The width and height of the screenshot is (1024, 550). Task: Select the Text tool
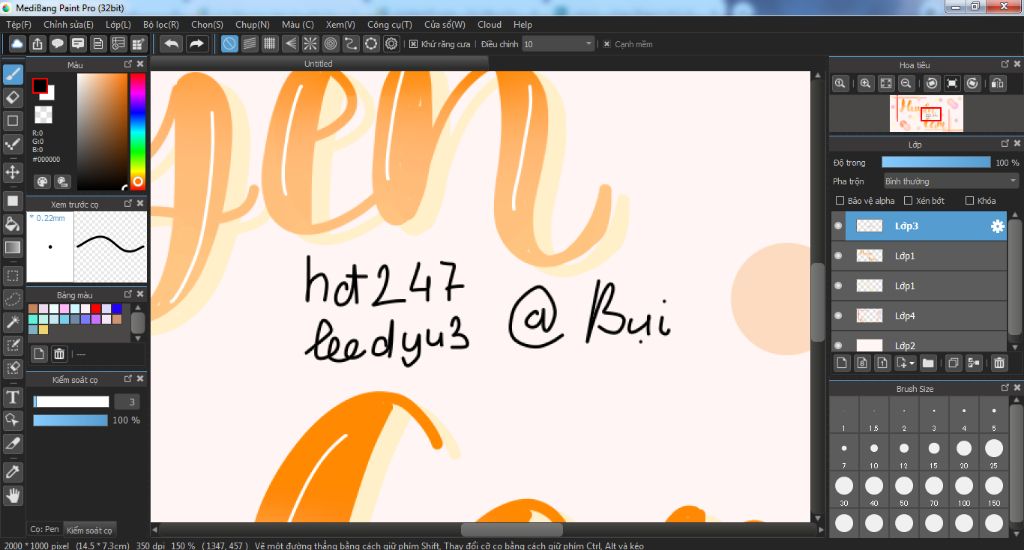(13, 397)
